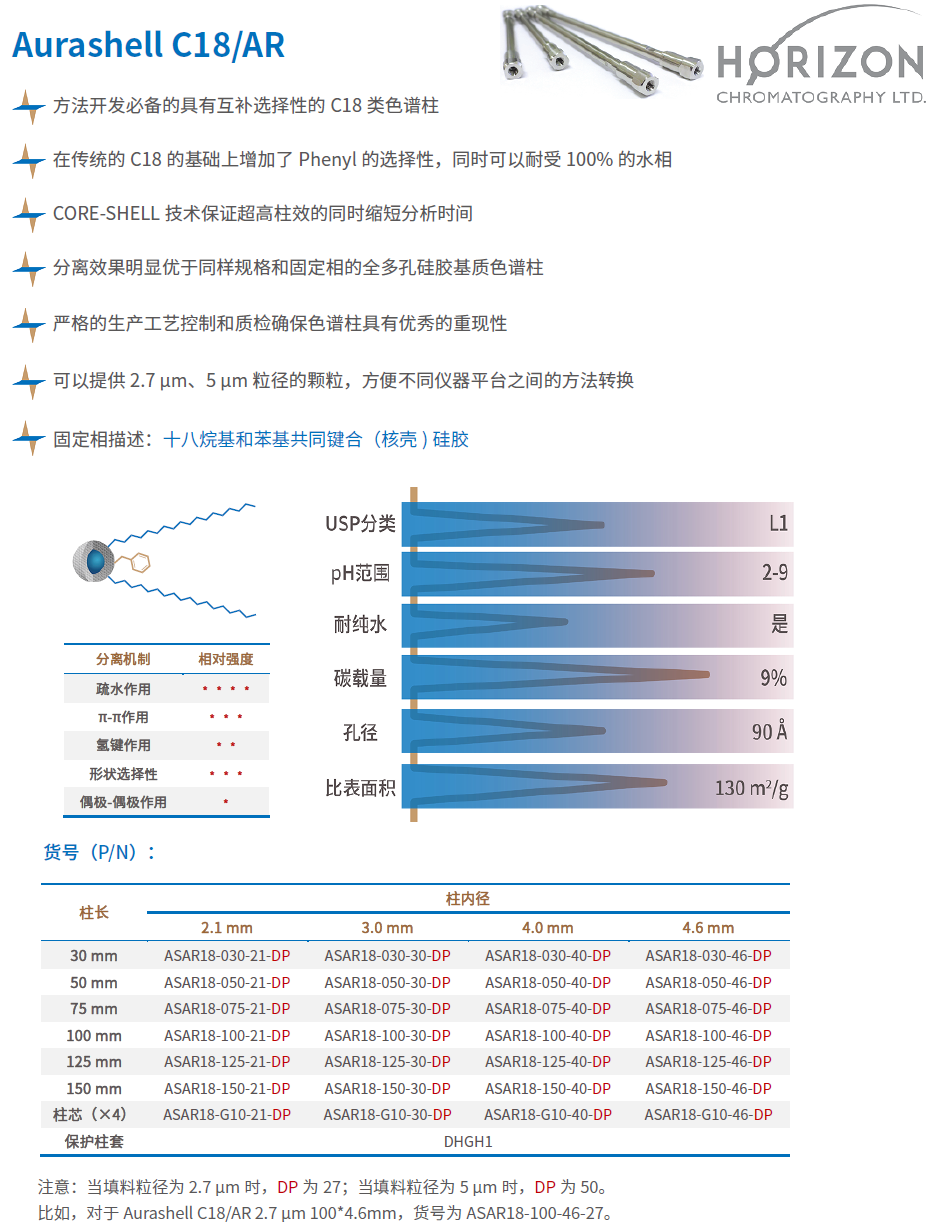Image resolution: width=937 pixels, height=1230 pixels.
Task: Click the 4.6 mm column header
Action: pyautogui.click(x=708, y=927)
